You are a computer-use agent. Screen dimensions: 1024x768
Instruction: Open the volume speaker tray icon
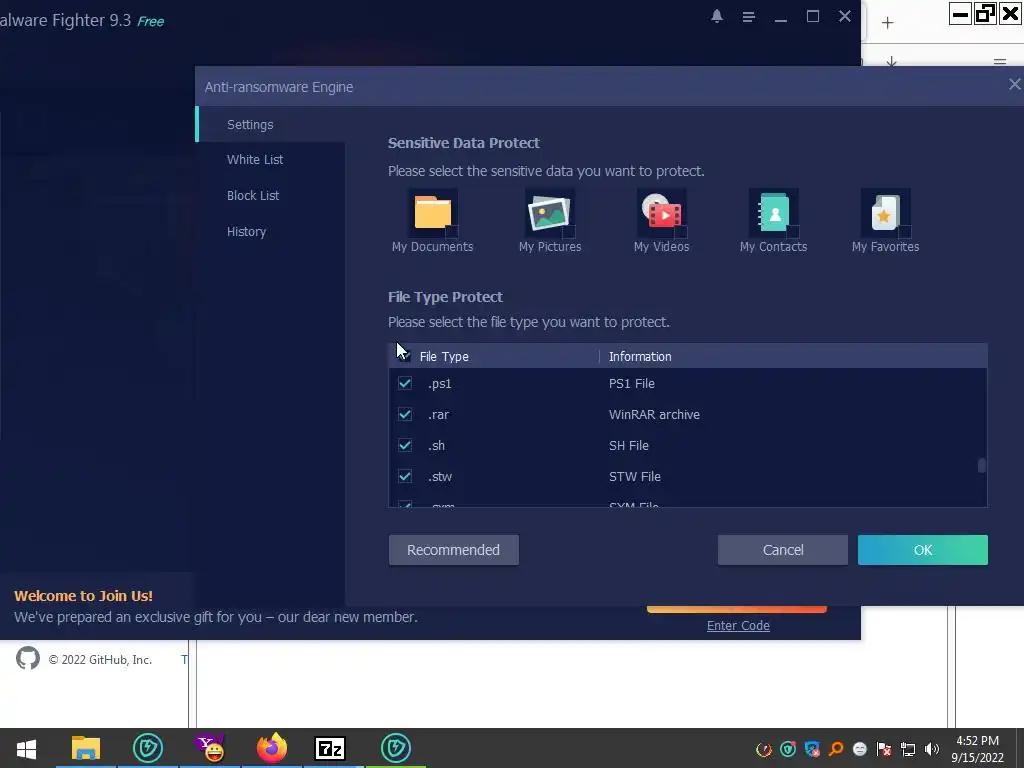[932, 749]
